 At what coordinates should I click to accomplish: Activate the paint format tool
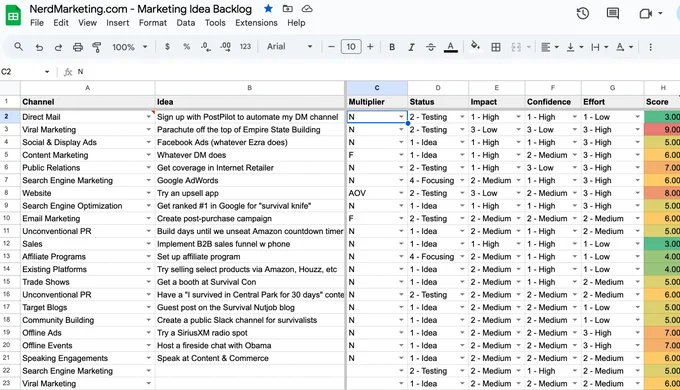click(97, 47)
